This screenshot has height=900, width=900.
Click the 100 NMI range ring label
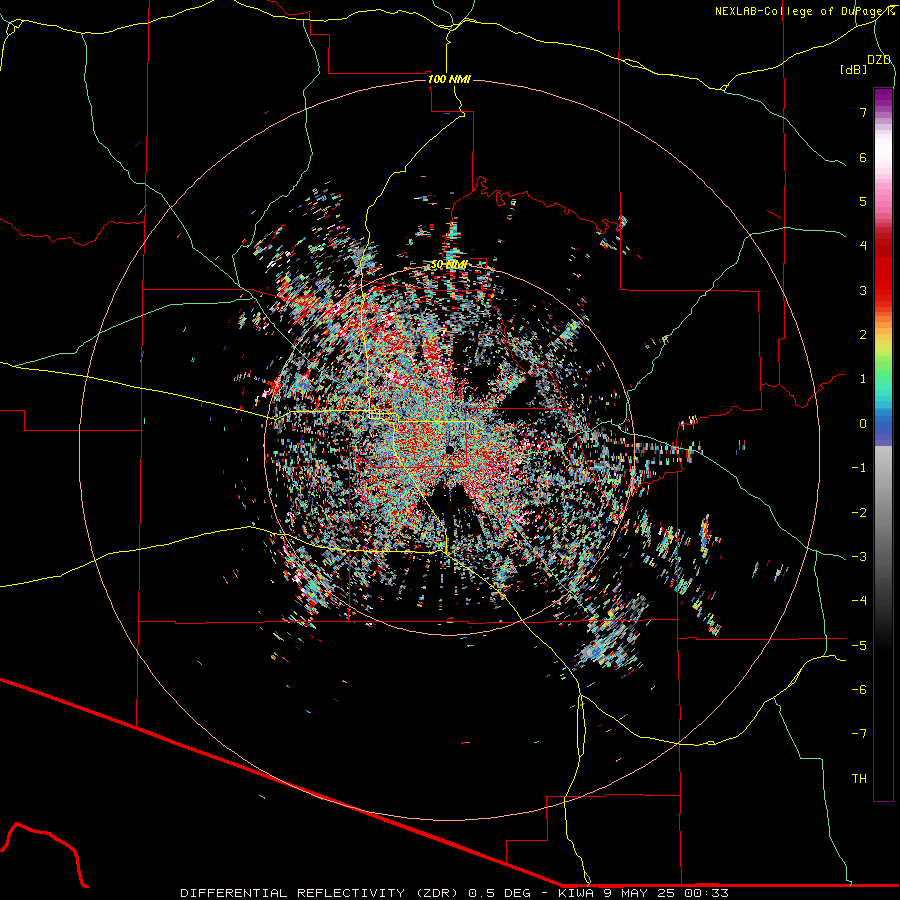pyautogui.click(x=449, y=79)
